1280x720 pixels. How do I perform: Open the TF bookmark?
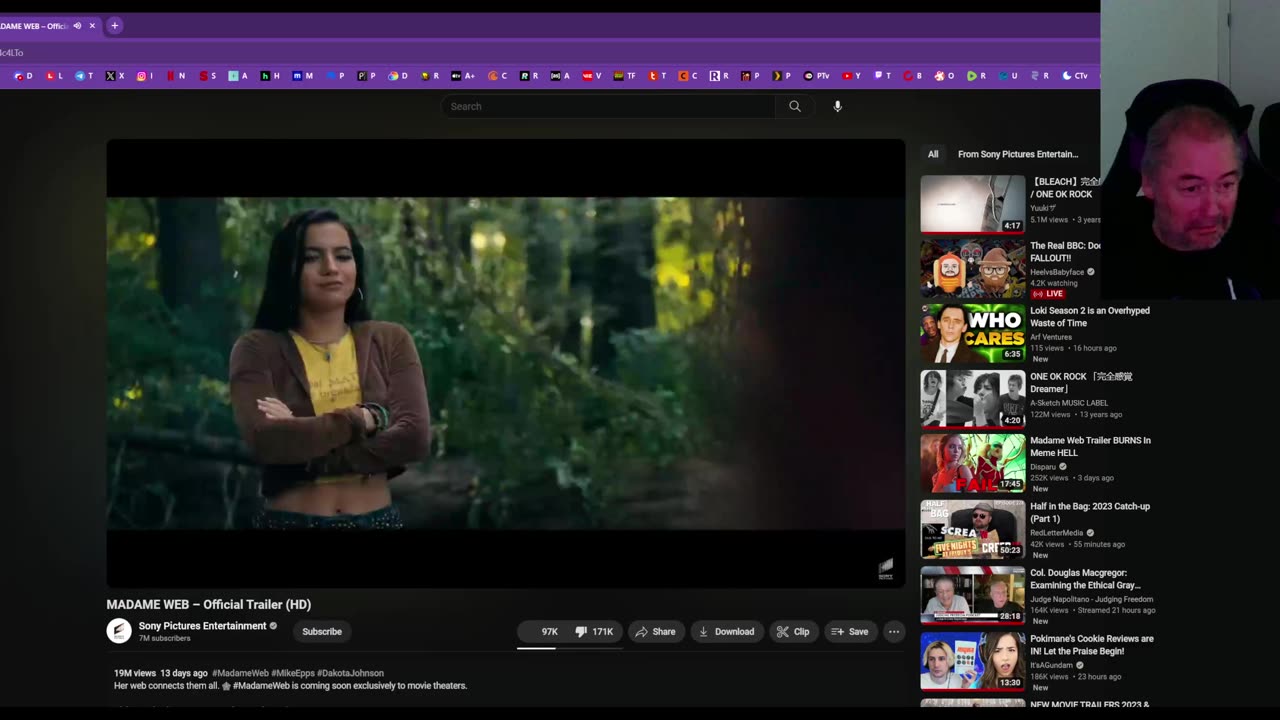[x=624, y=76]
